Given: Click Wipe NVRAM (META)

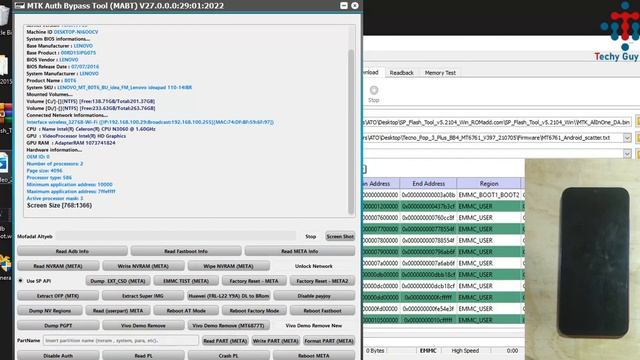Looking at the screenshot, I should (229, 266).
